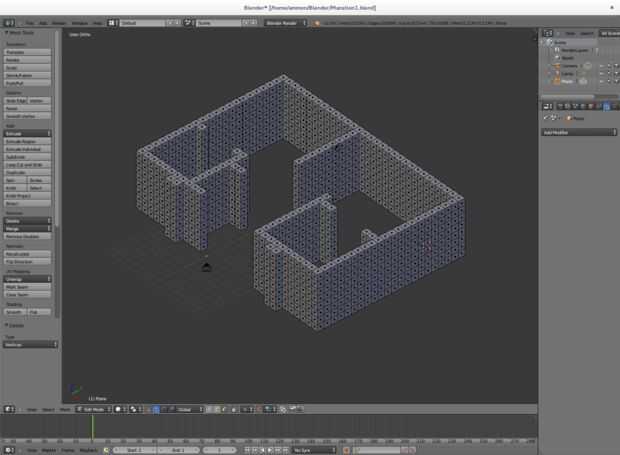
Task: Open the Properties editor type icon
Action: pyautogui.click(x=548, y=106)
